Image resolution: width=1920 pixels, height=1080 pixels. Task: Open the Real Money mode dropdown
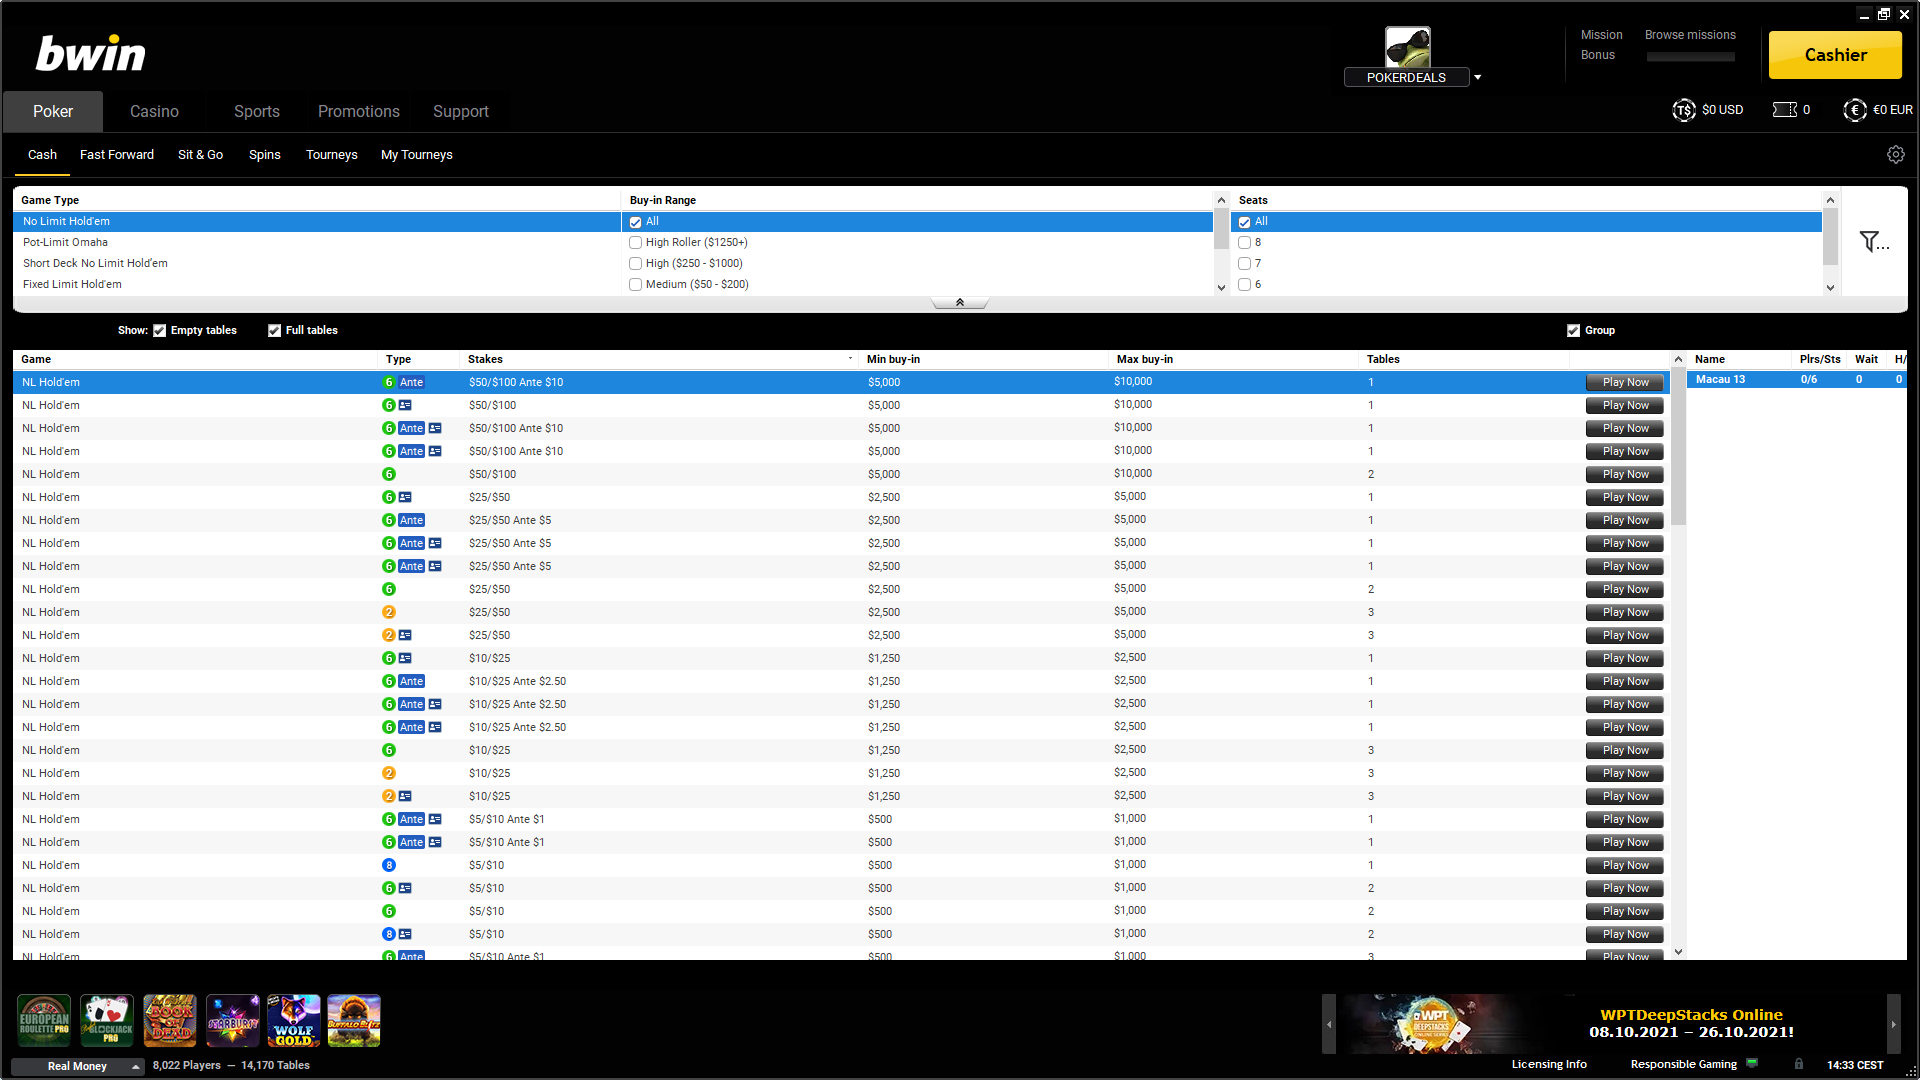pos(78,1066)
